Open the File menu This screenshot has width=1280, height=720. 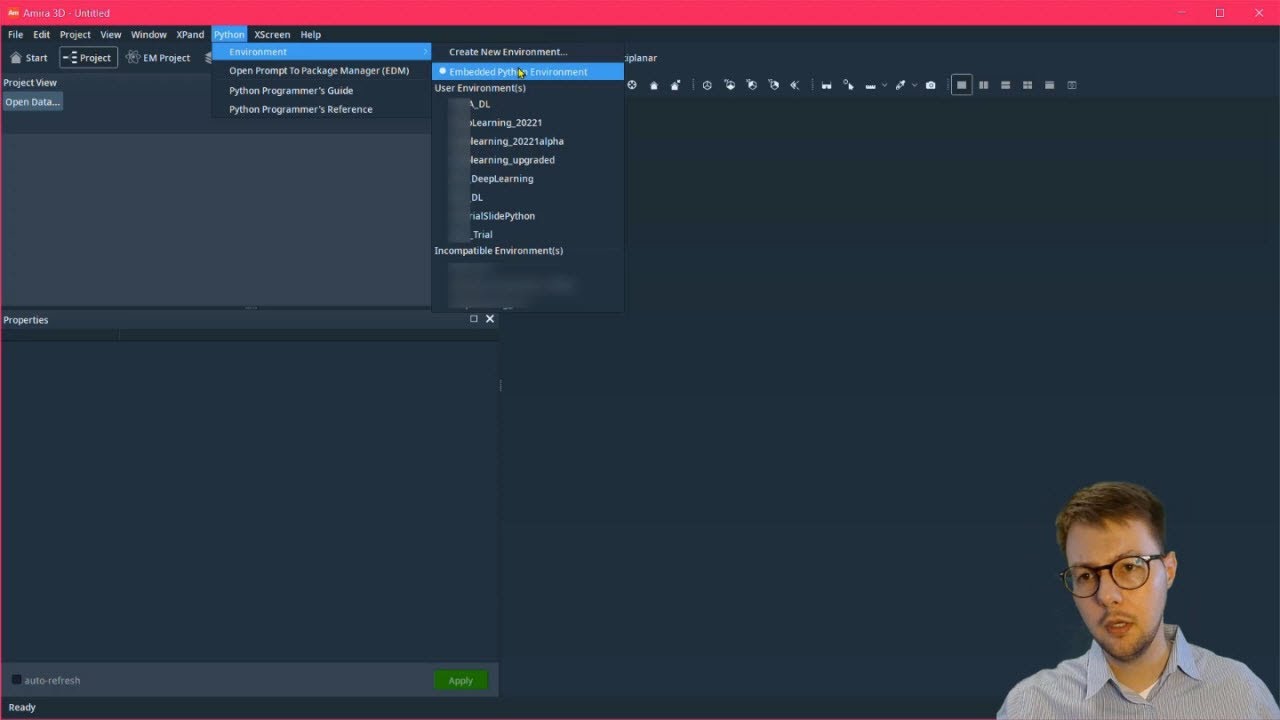click(15, 34)
